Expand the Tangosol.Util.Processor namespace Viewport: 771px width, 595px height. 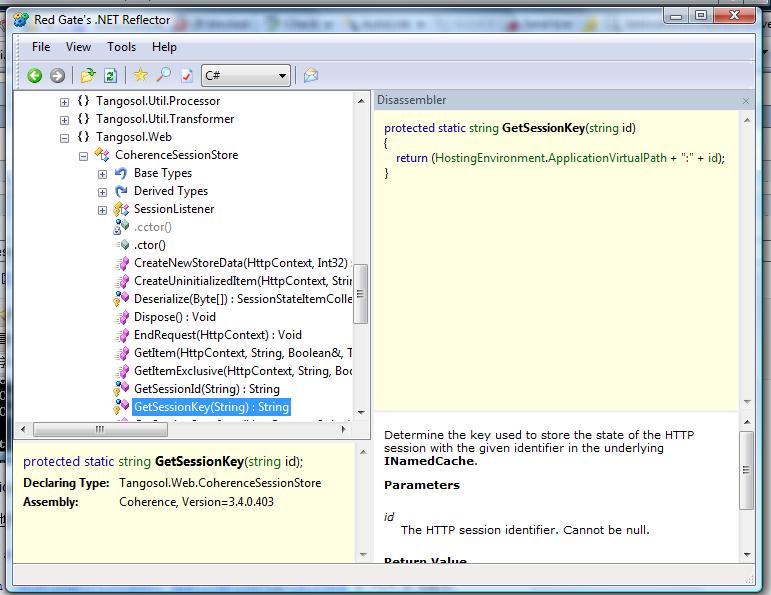(x=64, y=102)
